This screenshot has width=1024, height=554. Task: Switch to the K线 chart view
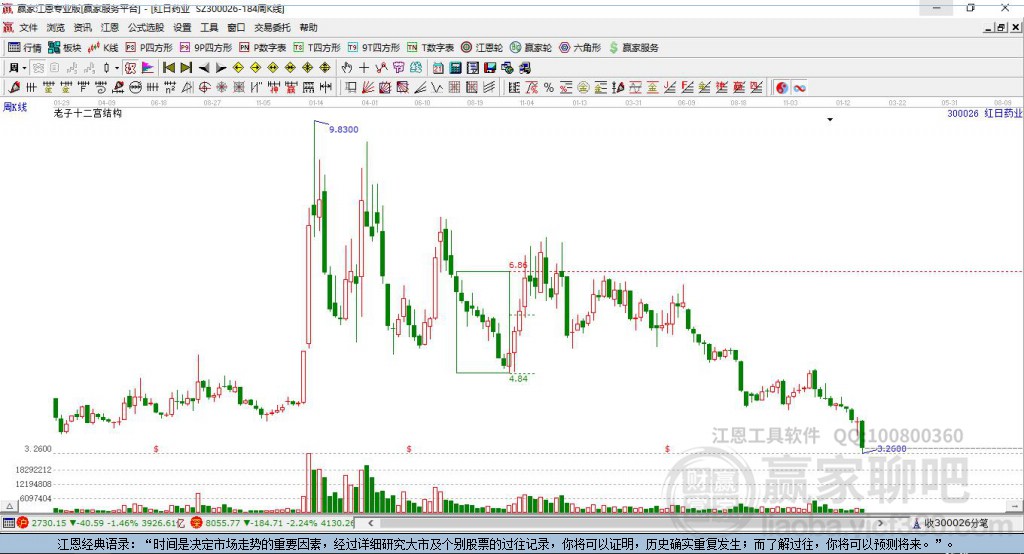pos(103,48)
